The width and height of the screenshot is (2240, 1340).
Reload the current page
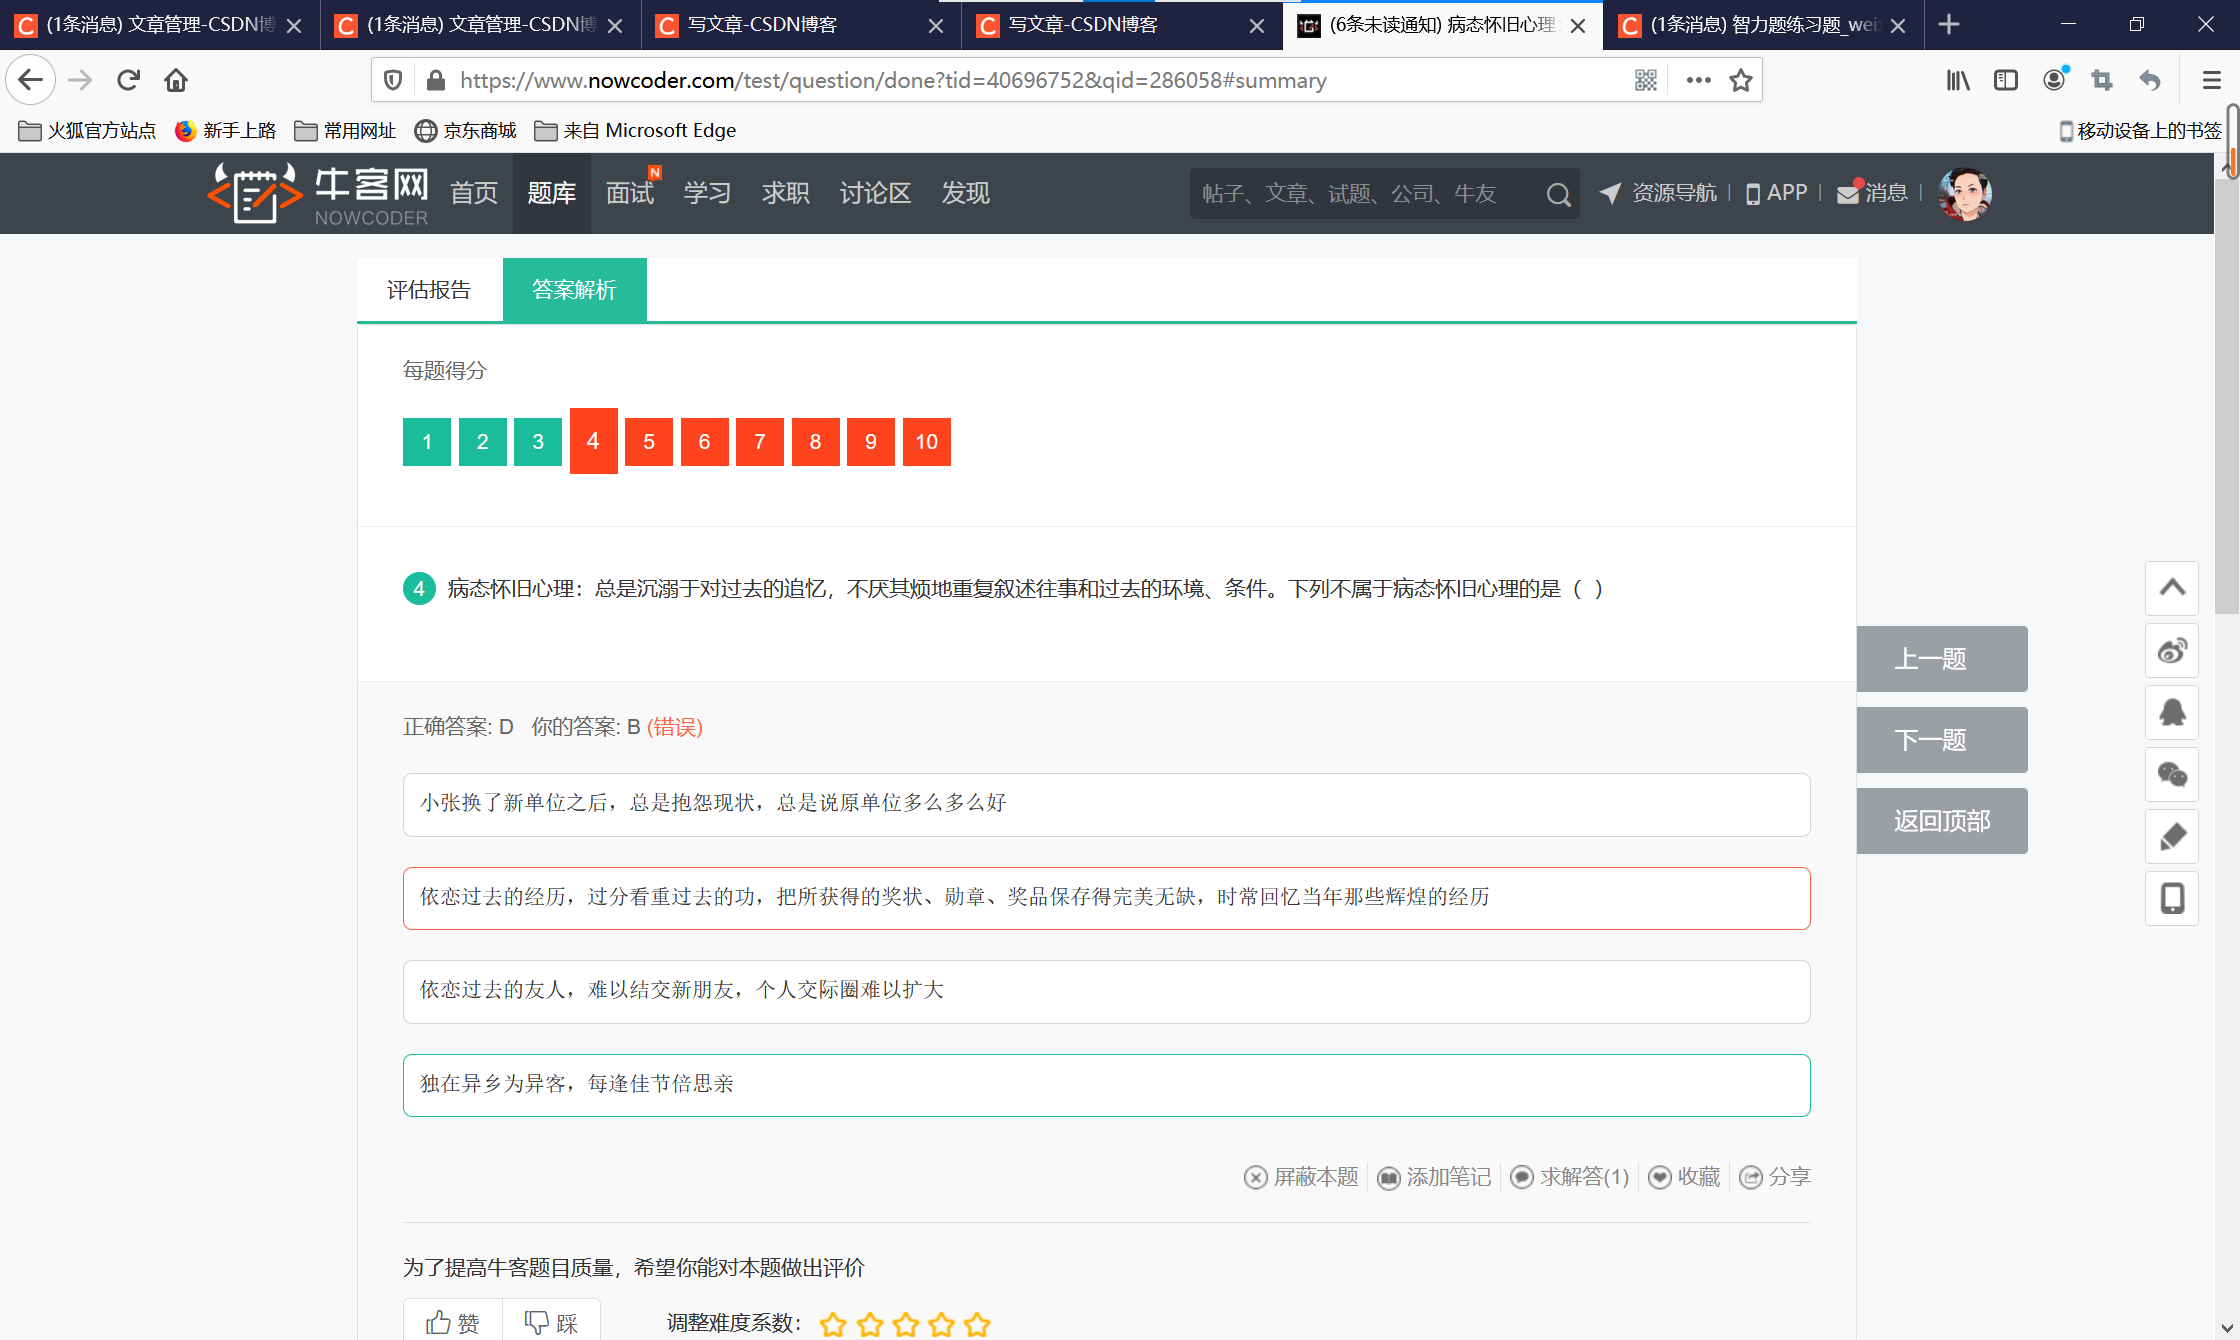(x=128, y=80)
